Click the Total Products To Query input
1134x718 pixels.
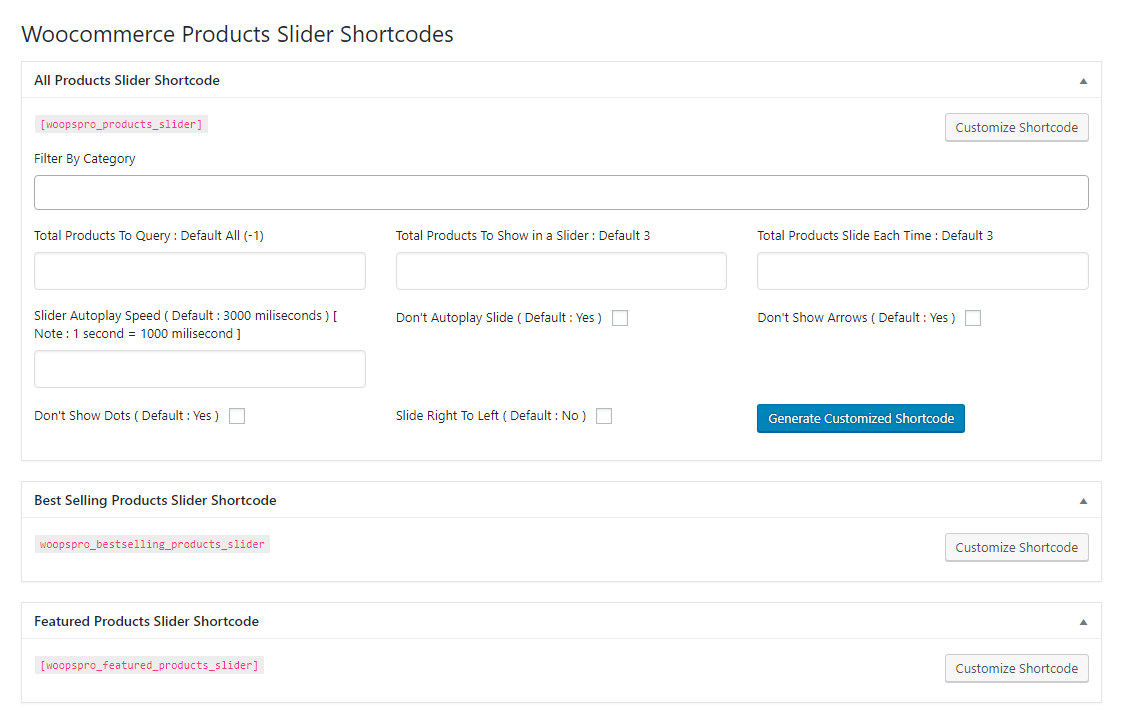pos(200,271)
